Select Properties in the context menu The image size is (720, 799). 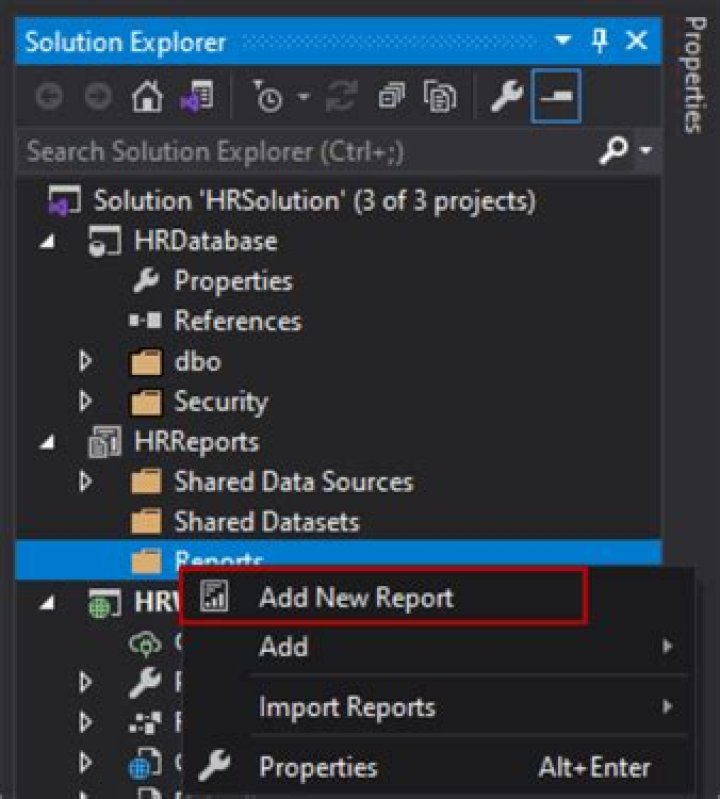318,767
